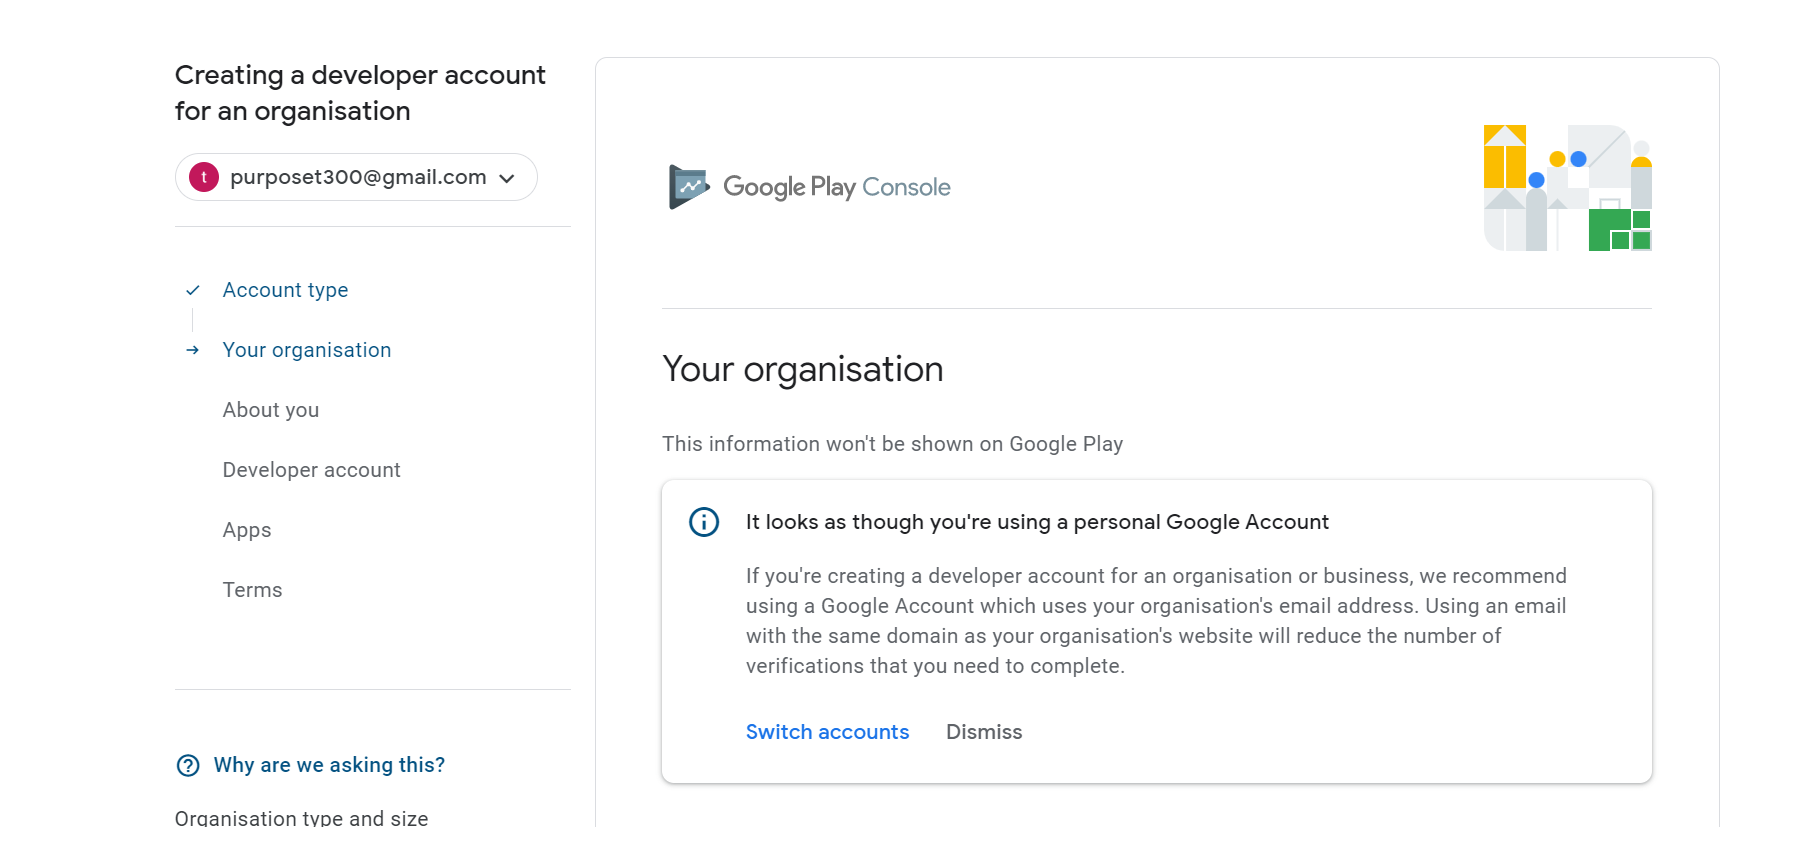
Task: Click the Your organisation page heading
Action: point(802,369)
